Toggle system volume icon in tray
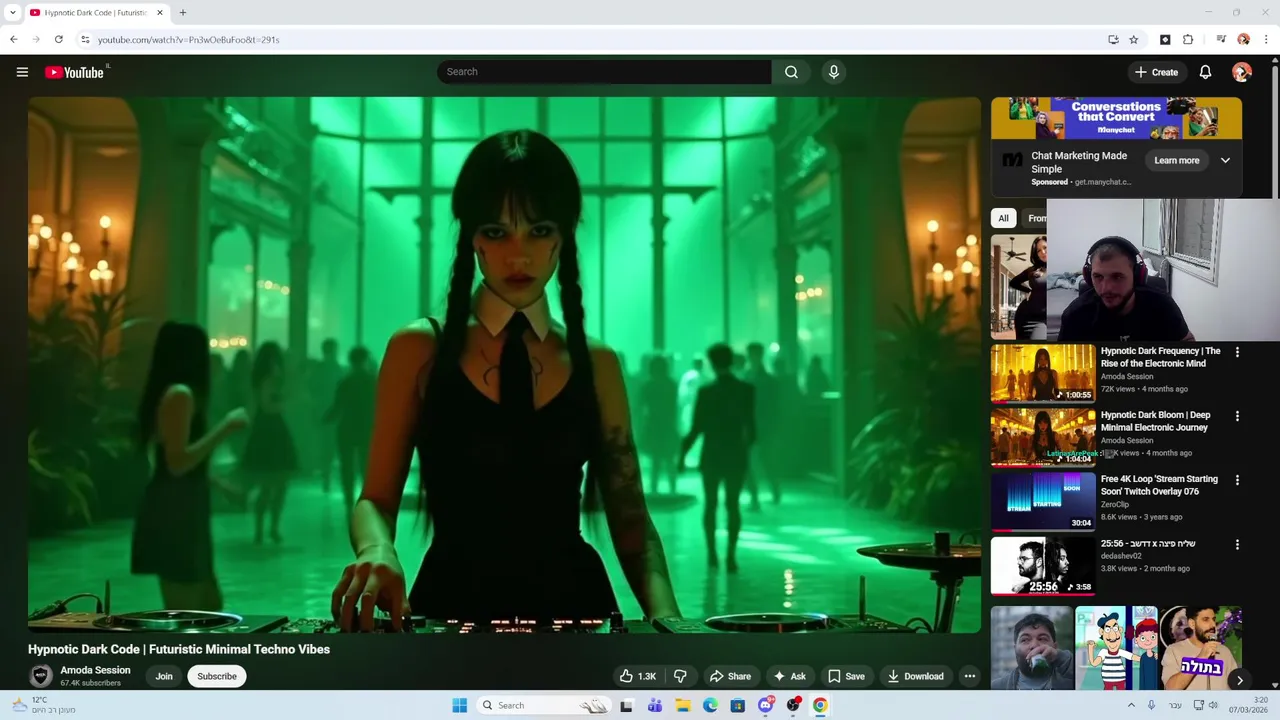This screenshot has height=720, width=1280. (x=1213, y=705)
